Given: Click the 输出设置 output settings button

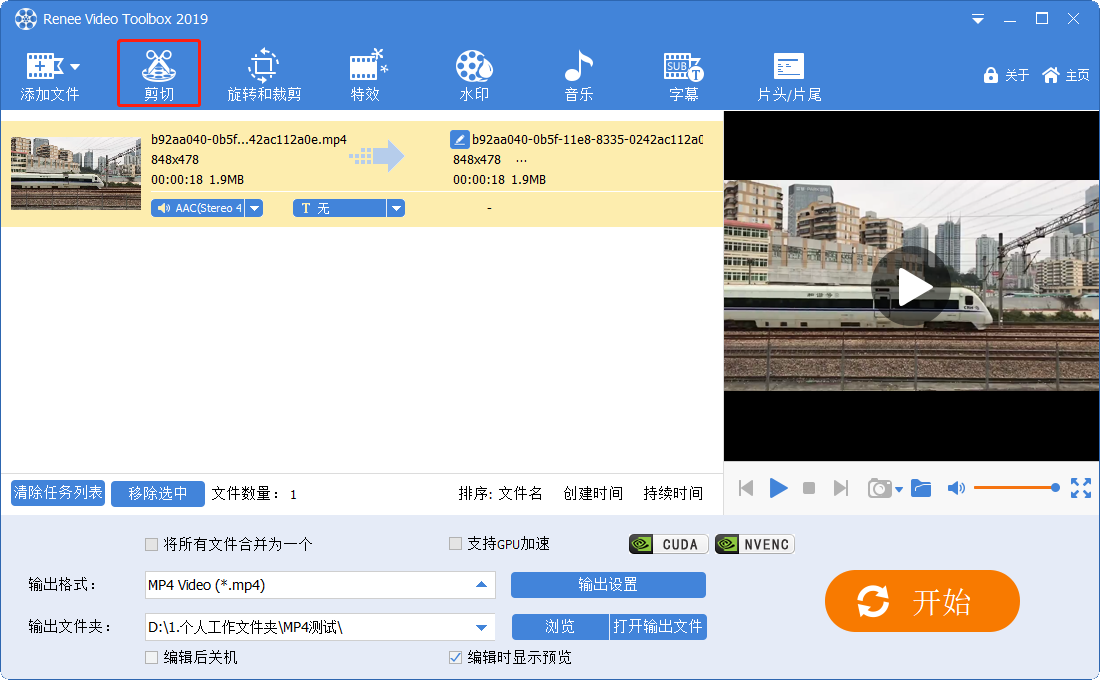Looking at the screenshot, I should point(608,585).
